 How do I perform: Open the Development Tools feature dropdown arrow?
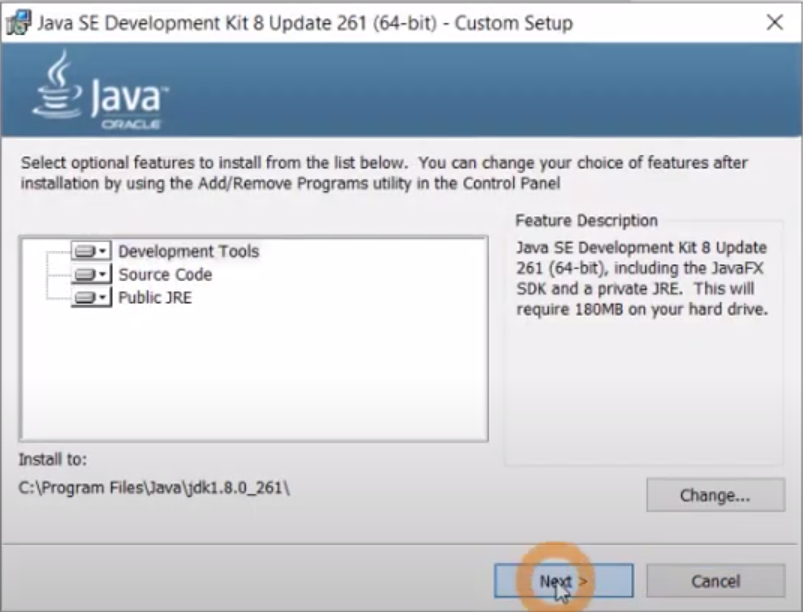[103, 251]
